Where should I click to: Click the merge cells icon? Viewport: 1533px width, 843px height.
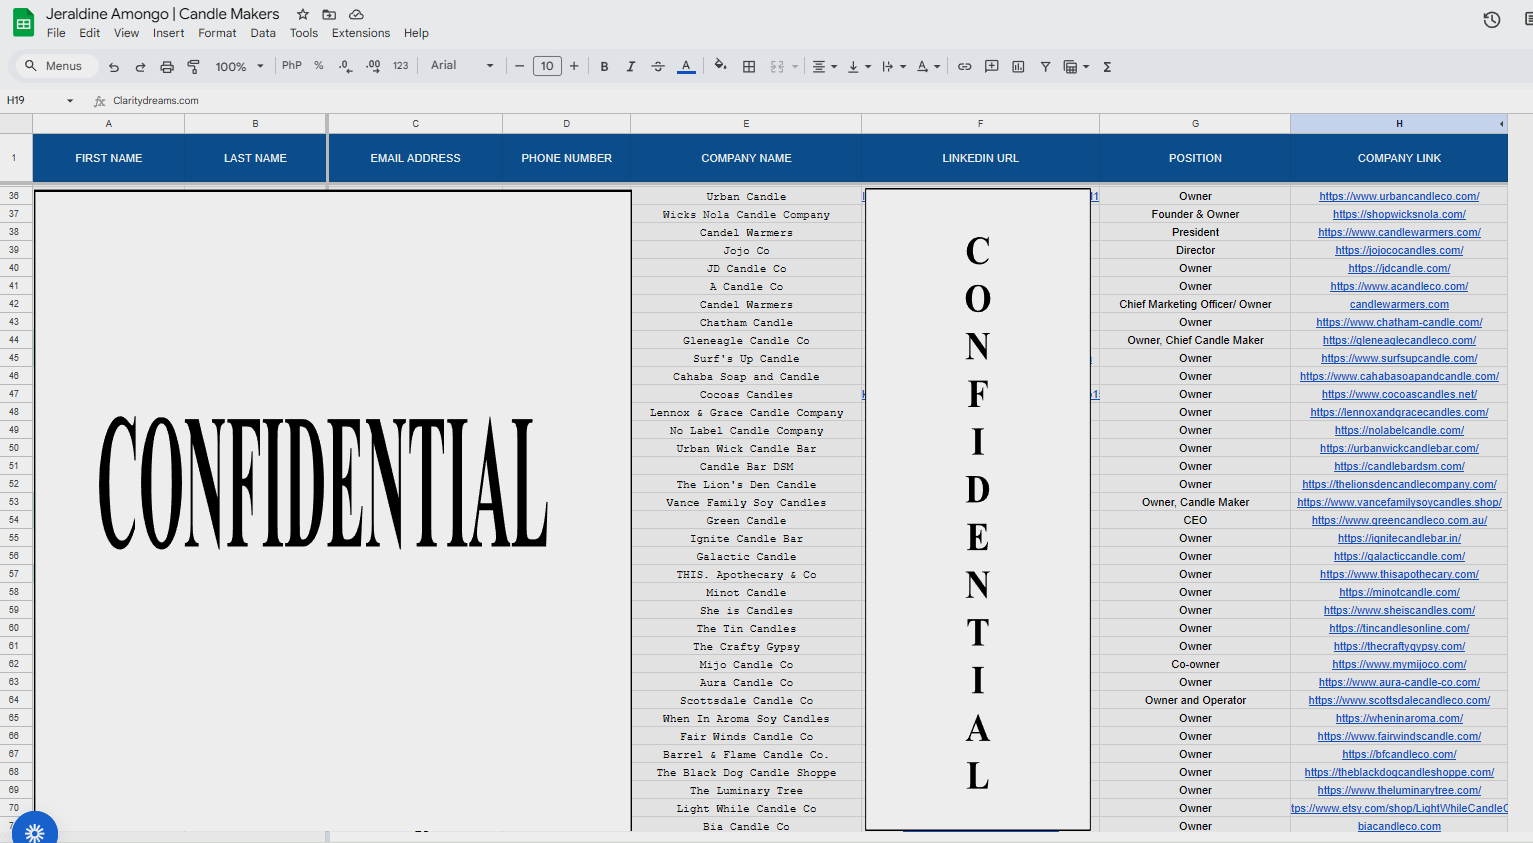(777, 67)
